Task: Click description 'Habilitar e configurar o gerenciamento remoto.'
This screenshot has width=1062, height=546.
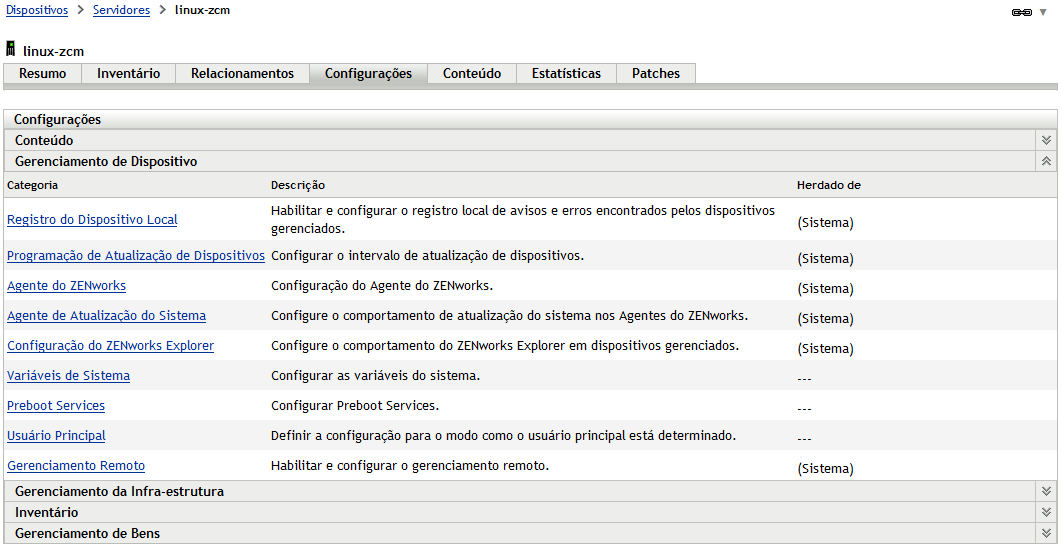Action: pos(409,465)
